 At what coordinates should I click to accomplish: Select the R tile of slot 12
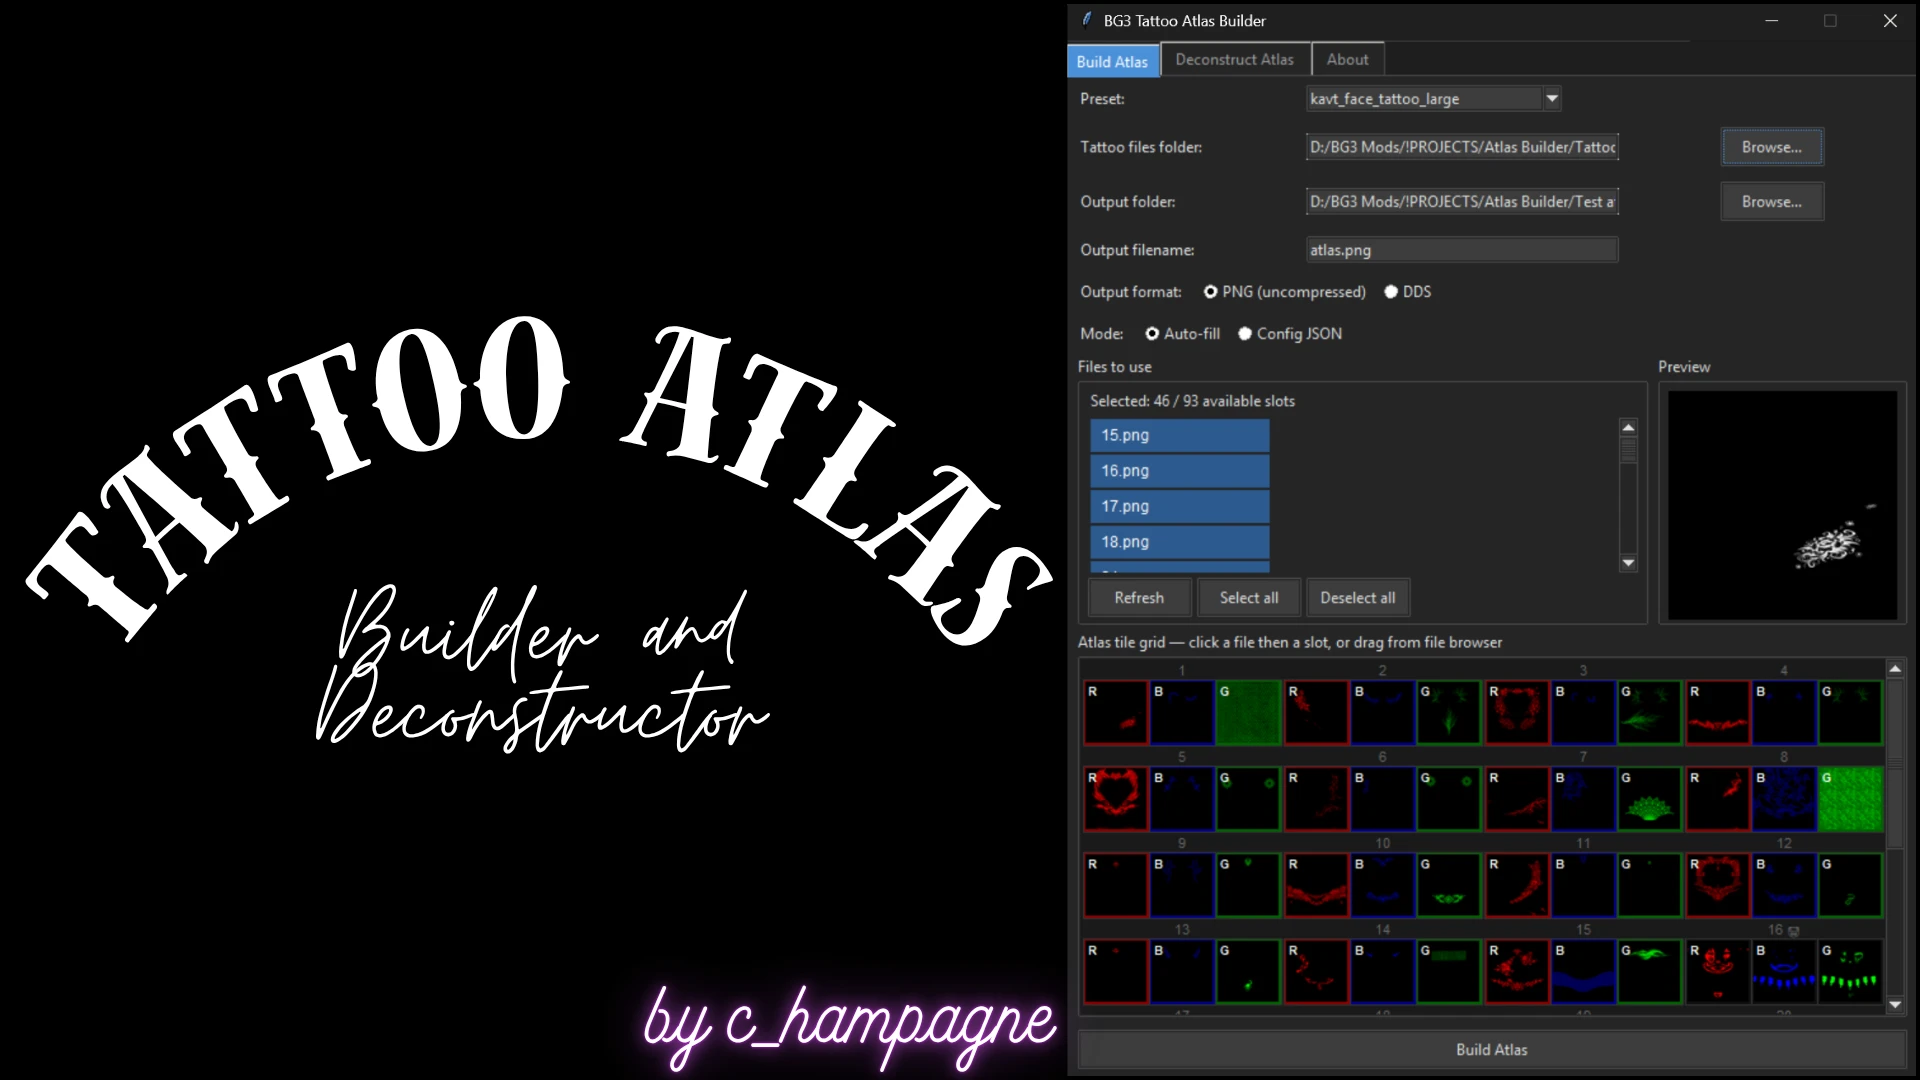(x=1718, y=885)
